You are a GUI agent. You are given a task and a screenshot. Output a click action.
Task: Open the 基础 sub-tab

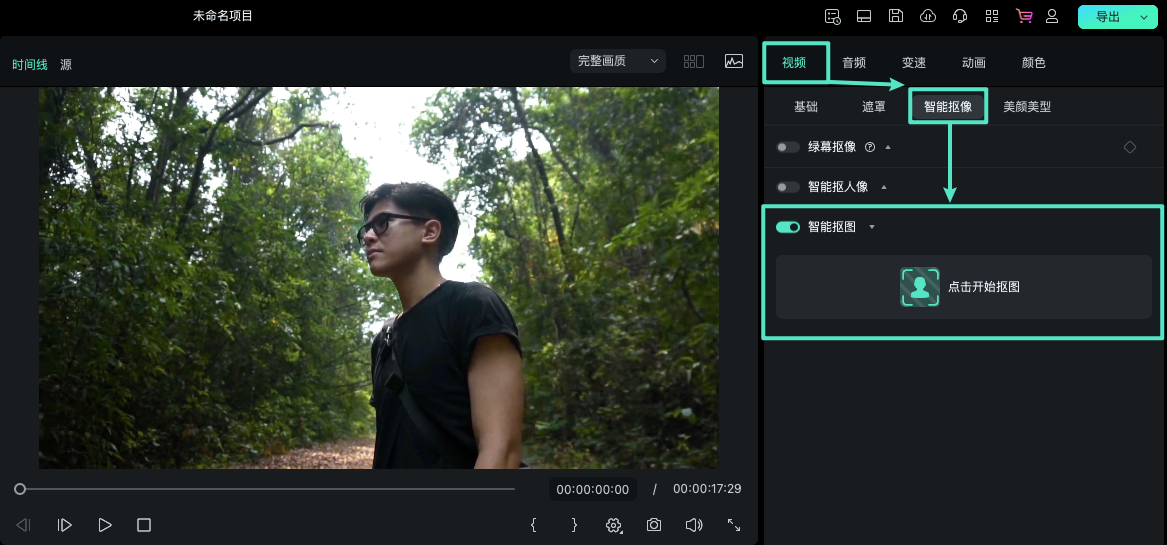pos(806,106)
